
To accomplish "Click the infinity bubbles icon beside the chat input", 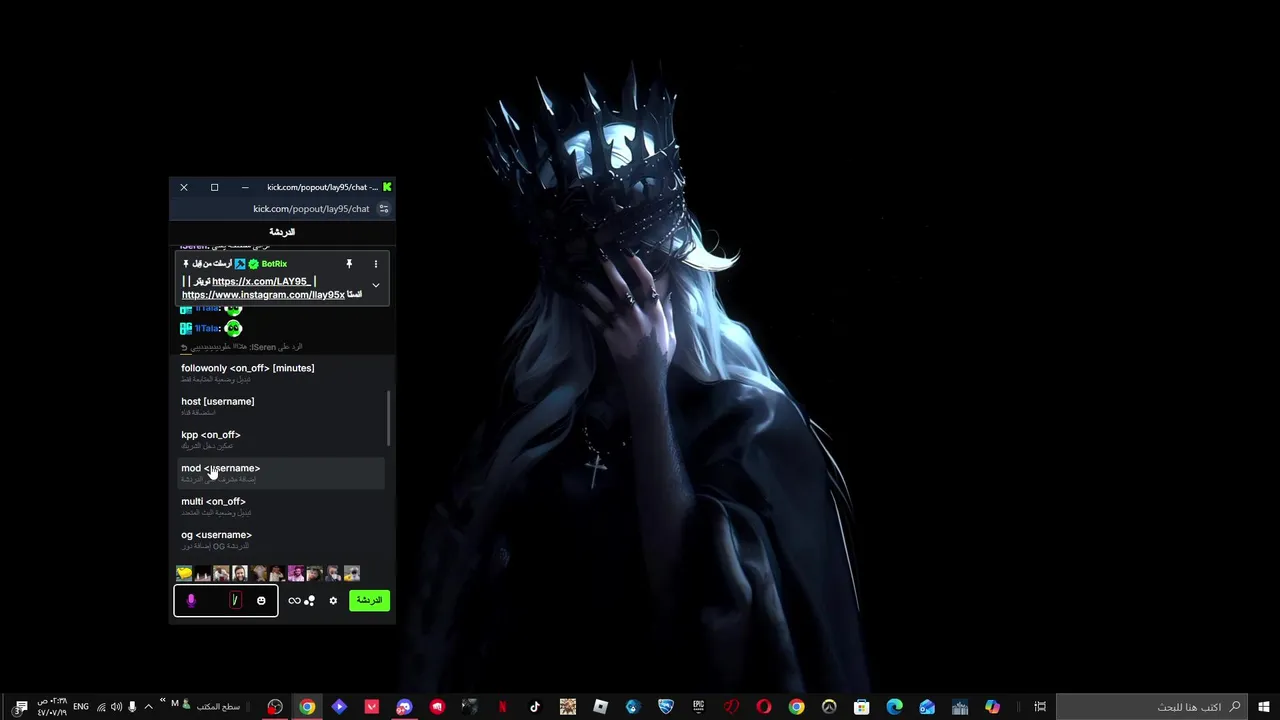I will tap(301, 601).
